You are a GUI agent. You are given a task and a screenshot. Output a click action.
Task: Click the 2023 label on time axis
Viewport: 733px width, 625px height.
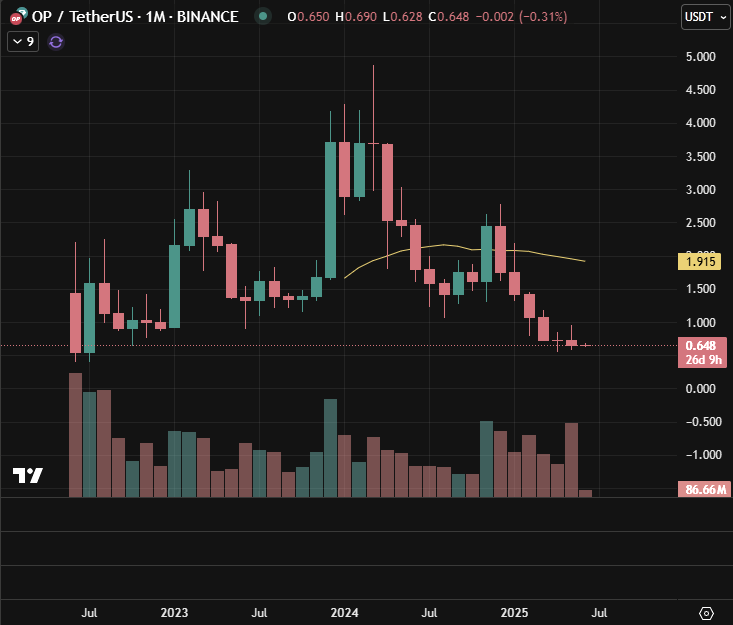[174, 612]
